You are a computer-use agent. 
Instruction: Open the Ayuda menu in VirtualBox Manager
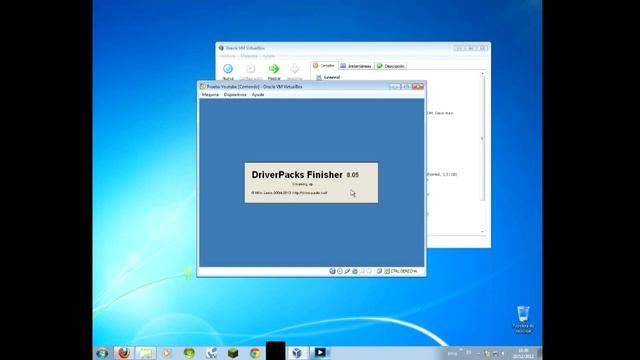pyautogui.click(x=269, y=56)
